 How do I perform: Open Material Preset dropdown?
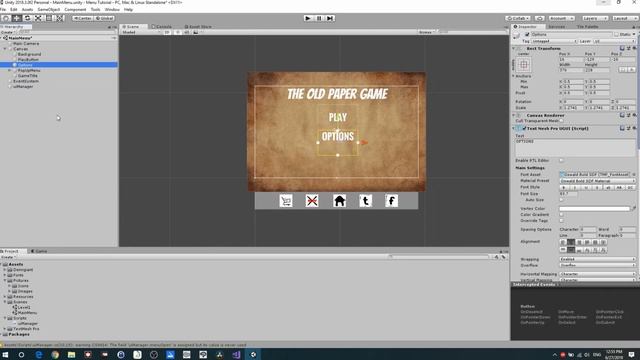click(598, 181)
